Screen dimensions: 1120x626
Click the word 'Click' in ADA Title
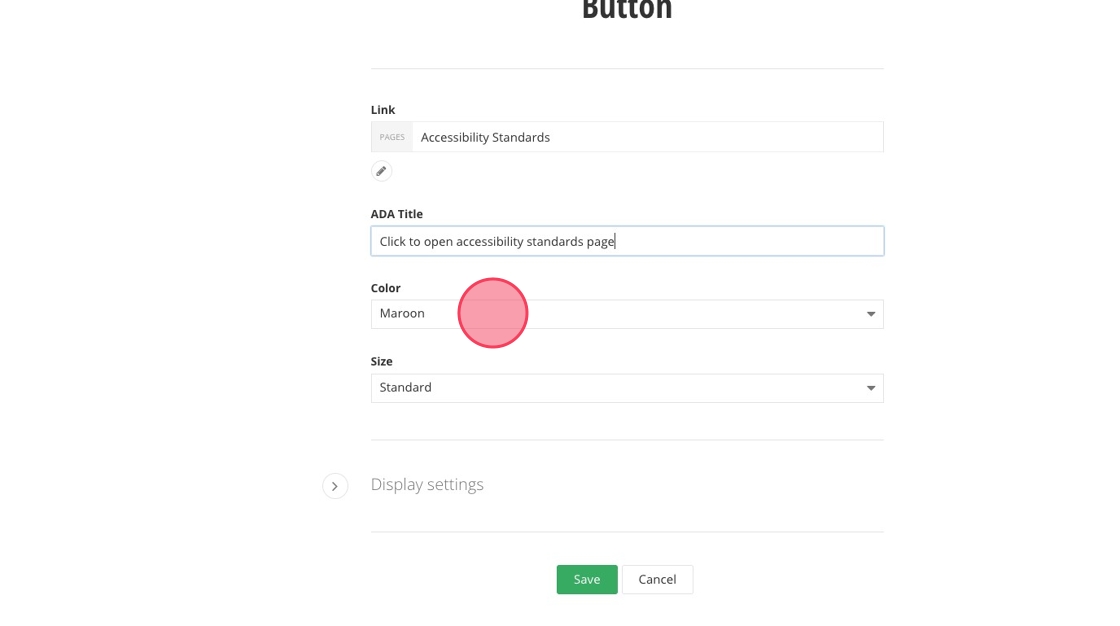(392, 241)
